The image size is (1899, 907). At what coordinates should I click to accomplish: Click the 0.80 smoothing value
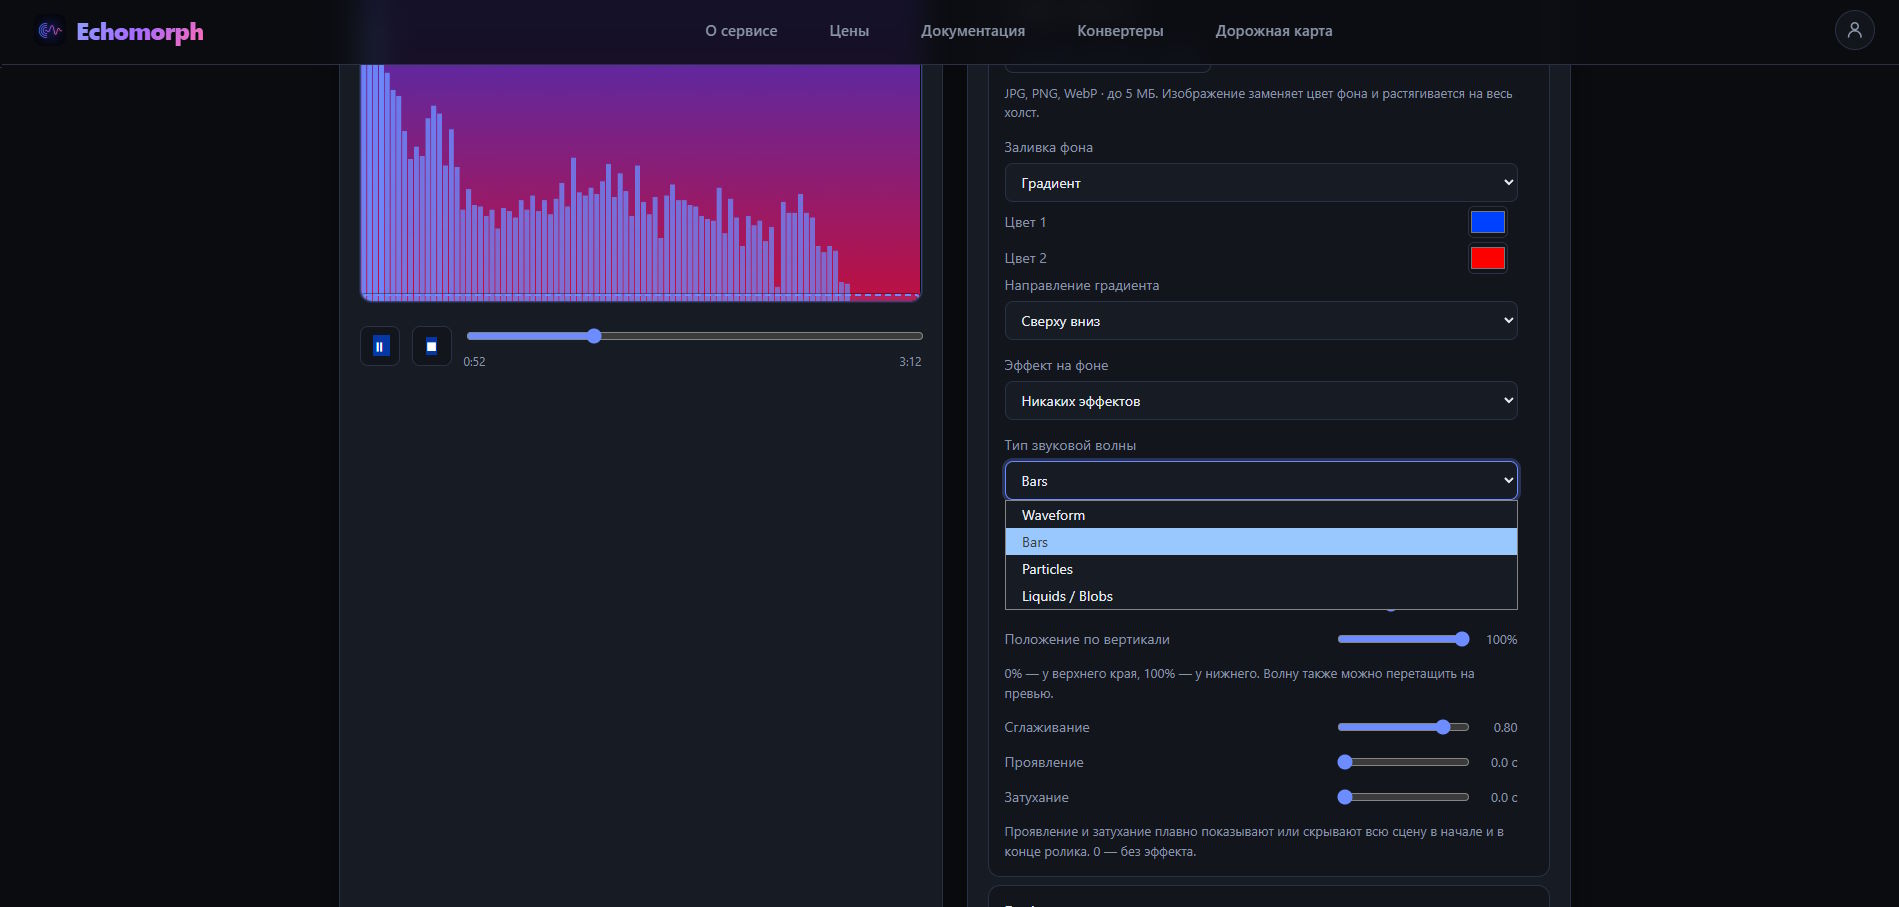click(1505, 728)
